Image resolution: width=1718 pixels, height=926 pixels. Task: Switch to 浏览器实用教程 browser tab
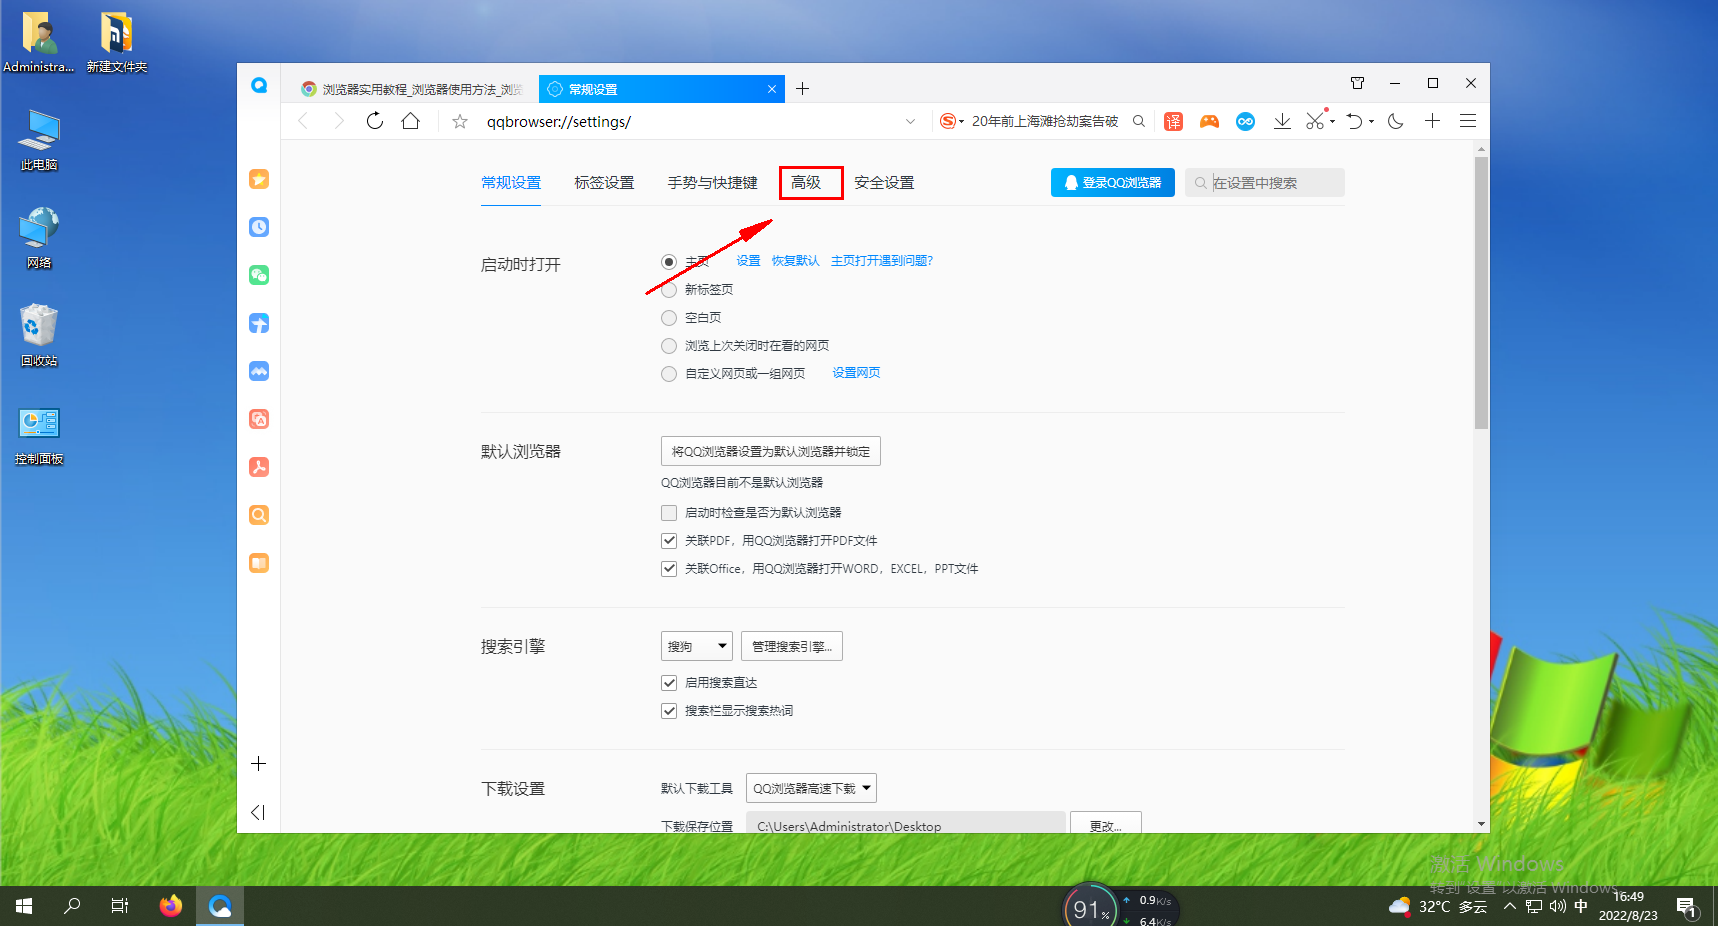click(414, 89)
